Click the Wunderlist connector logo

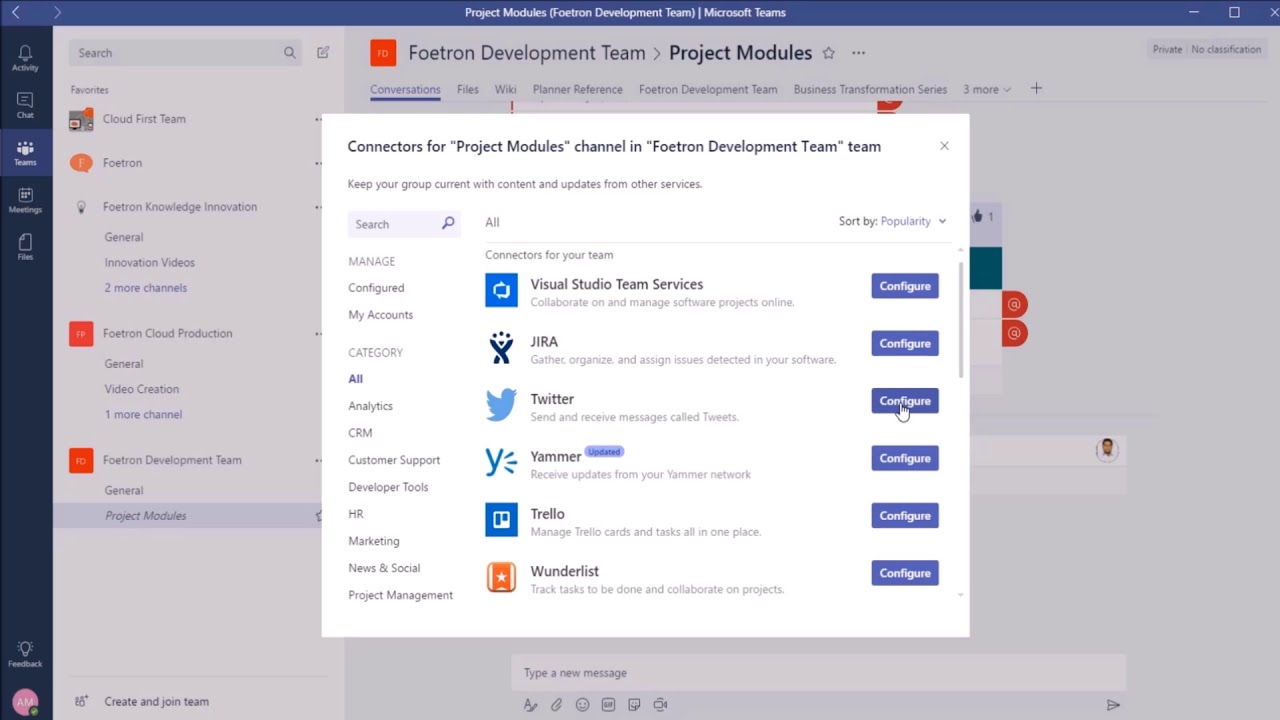click(x=501, y=577)
